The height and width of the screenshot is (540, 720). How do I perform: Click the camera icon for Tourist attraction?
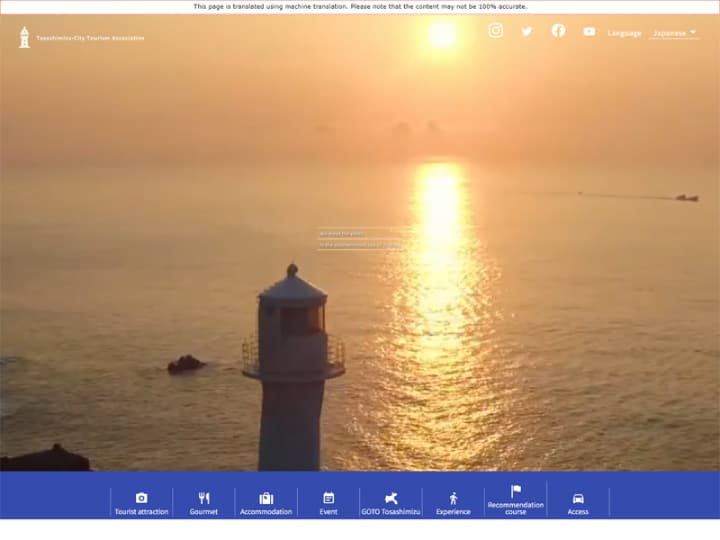click(x=141, y=497)
